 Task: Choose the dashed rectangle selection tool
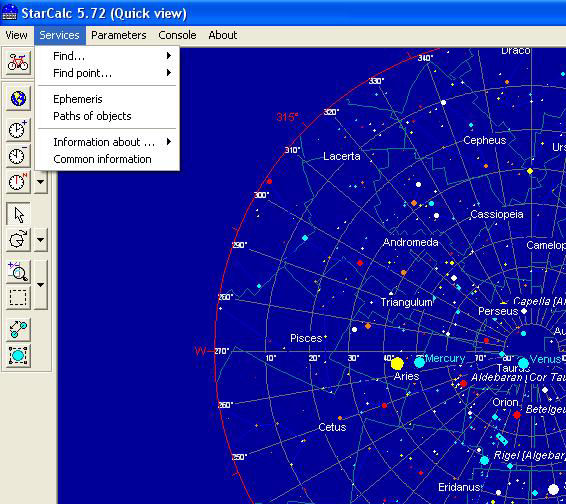point(18,298)
